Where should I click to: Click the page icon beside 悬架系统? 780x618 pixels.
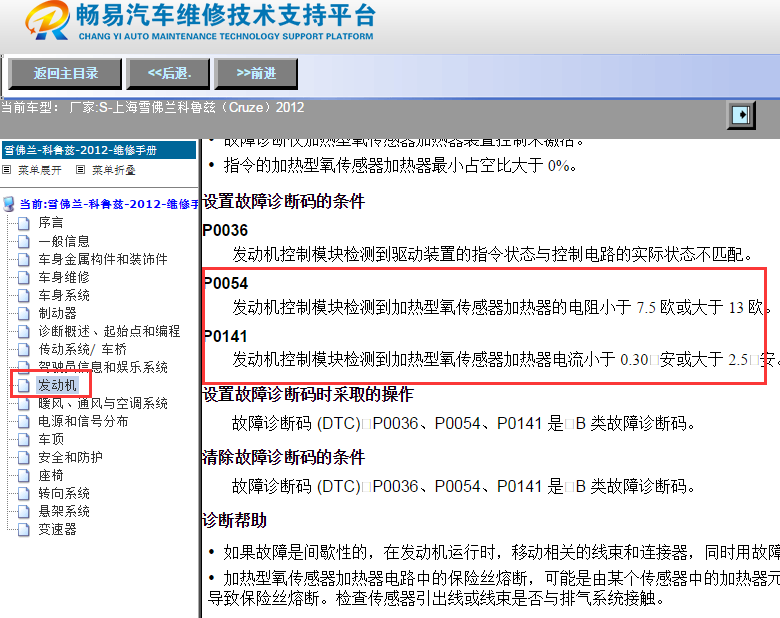(23, 512)
